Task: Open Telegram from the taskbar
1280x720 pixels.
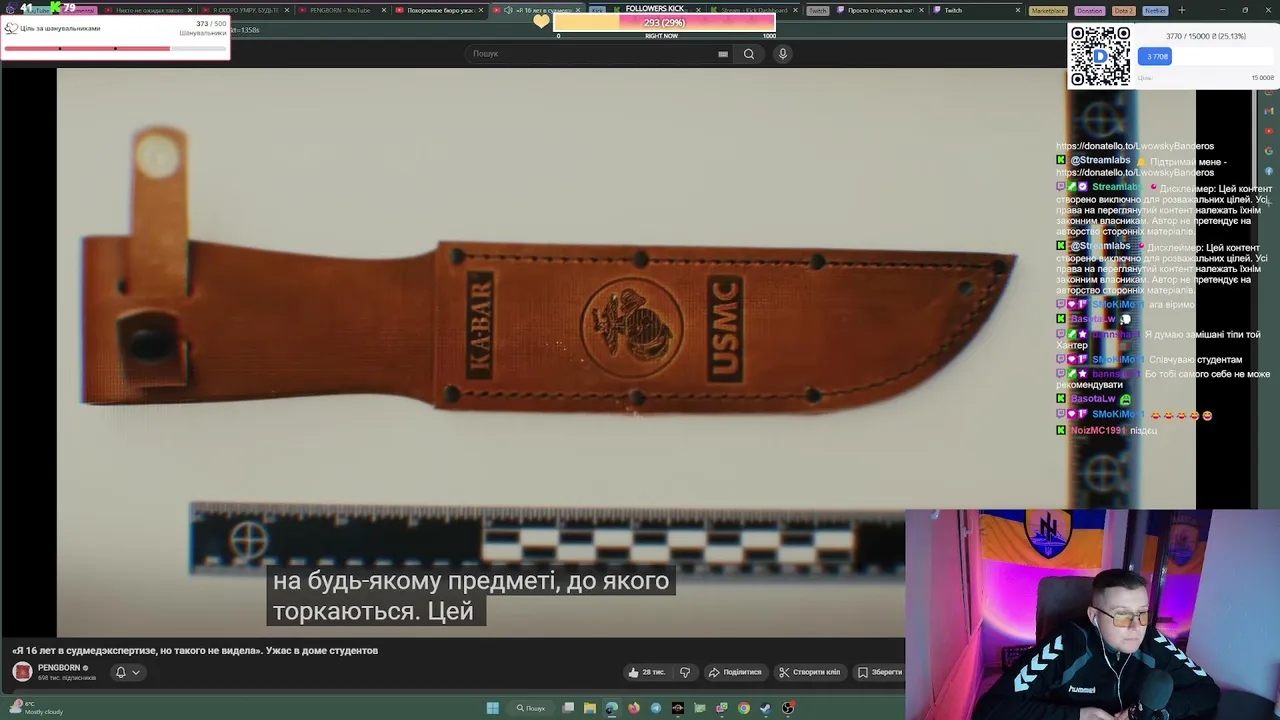Action: pos(656,708)
